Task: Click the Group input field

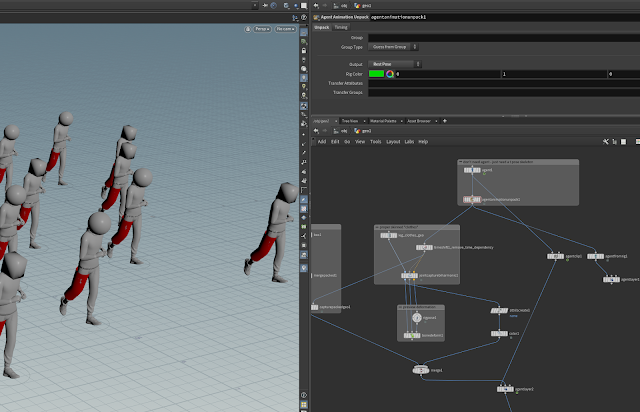Action: (x=500, y=37)
